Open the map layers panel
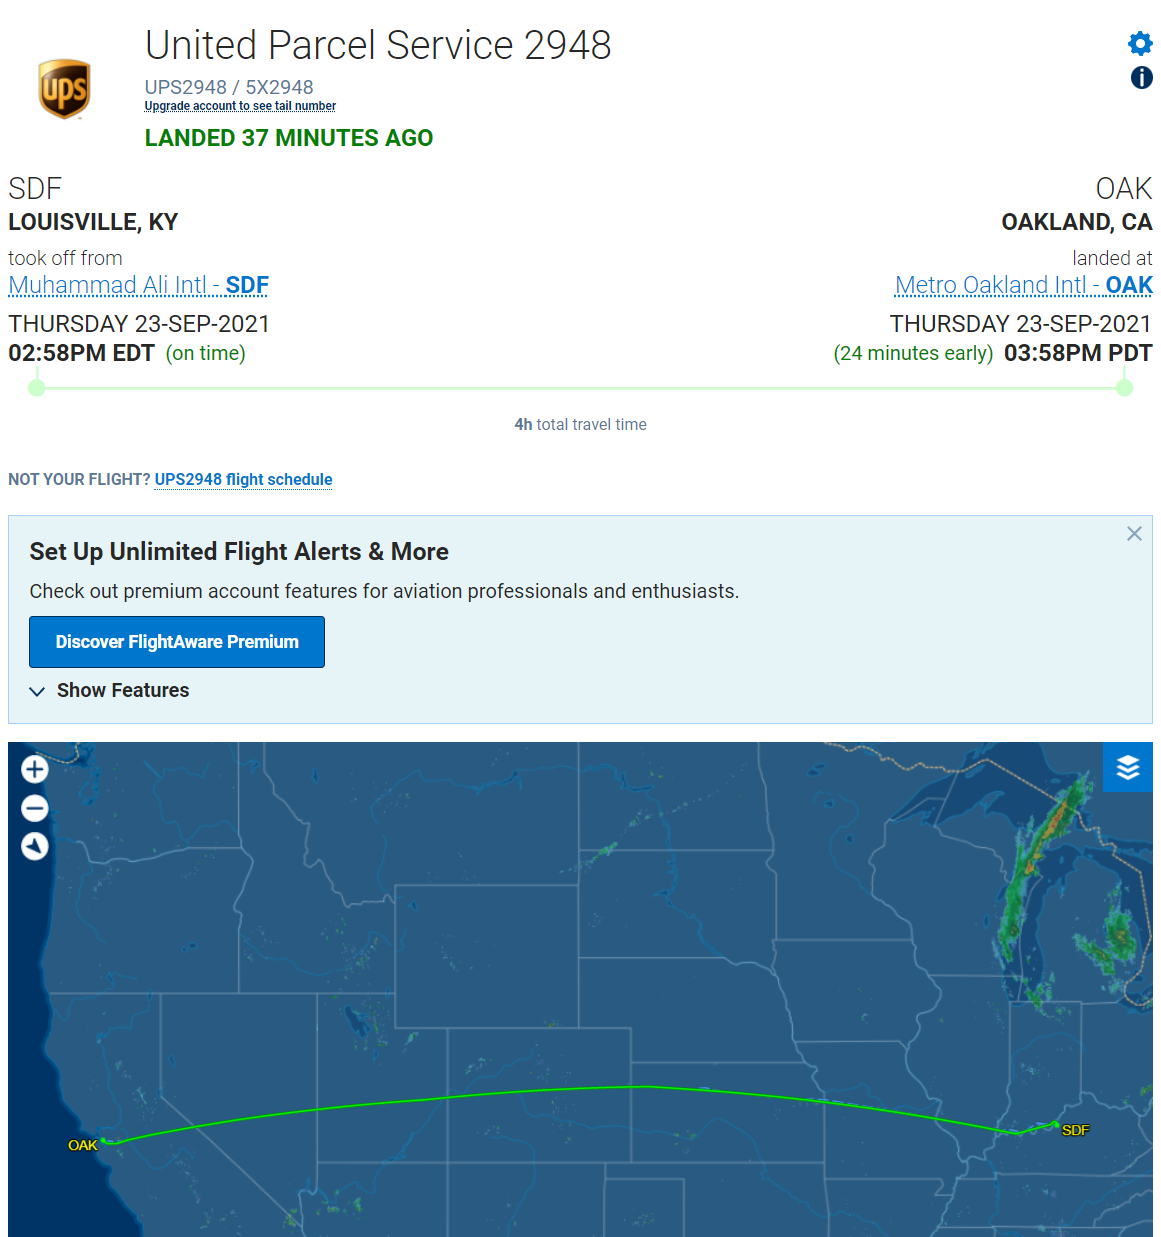Image resolution: width=1161 pixels, height=1237 pixels. point(1128,767)
